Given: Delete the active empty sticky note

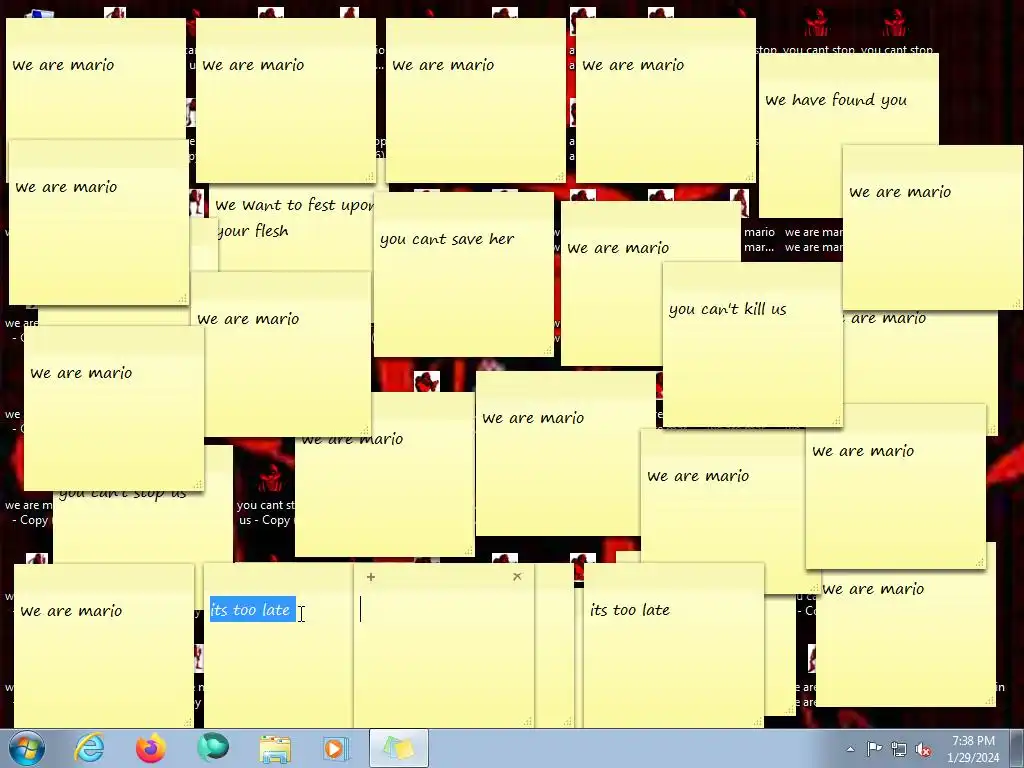Looking at the screenshot, I should pyautogui.click(x=517, y=577).
